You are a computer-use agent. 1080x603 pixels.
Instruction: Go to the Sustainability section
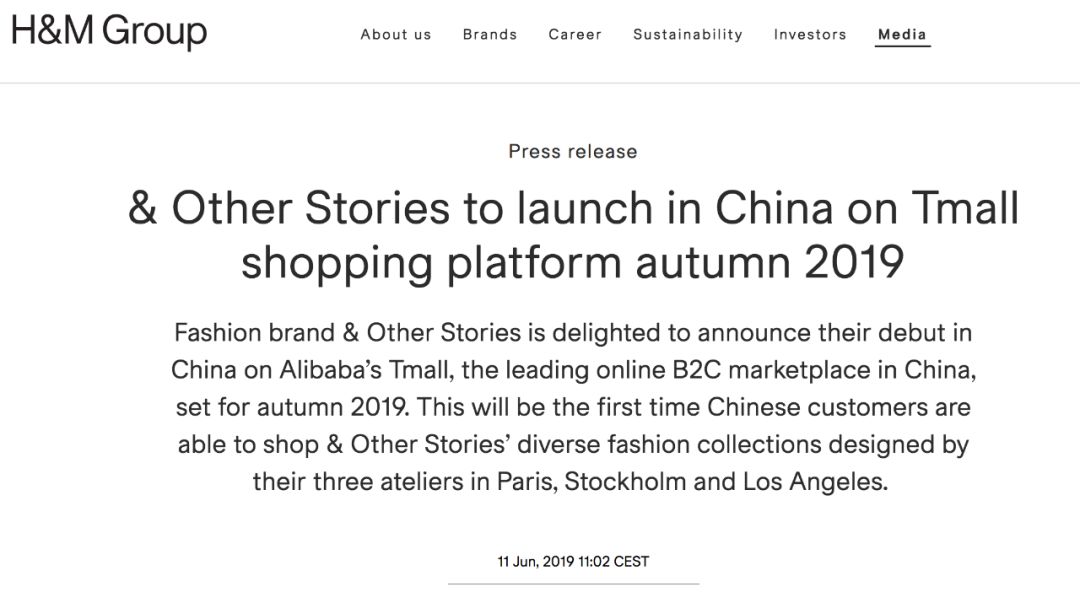coord(688,35)
